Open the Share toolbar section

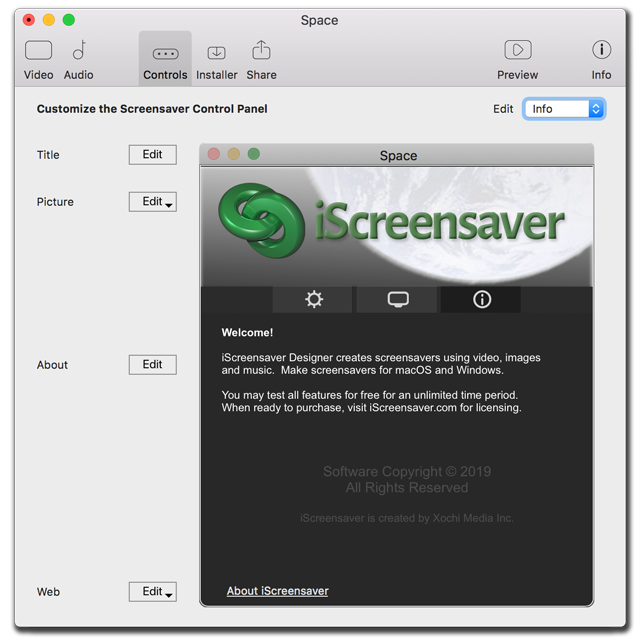point(261,60)
